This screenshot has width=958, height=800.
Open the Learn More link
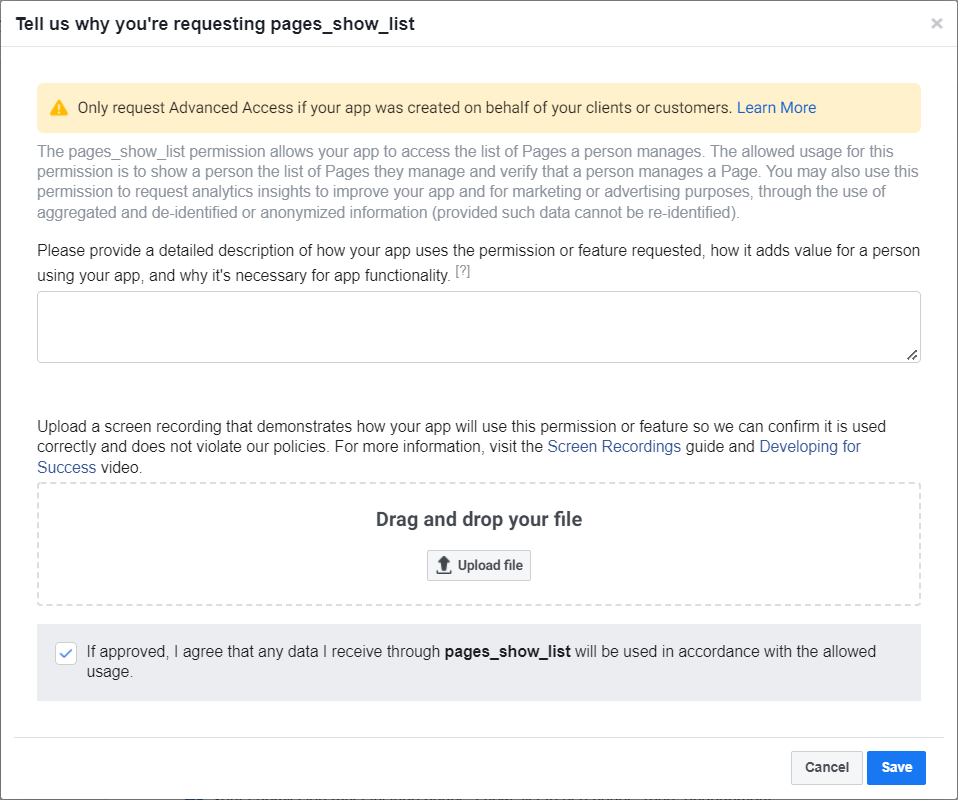(x=776, y=108)
